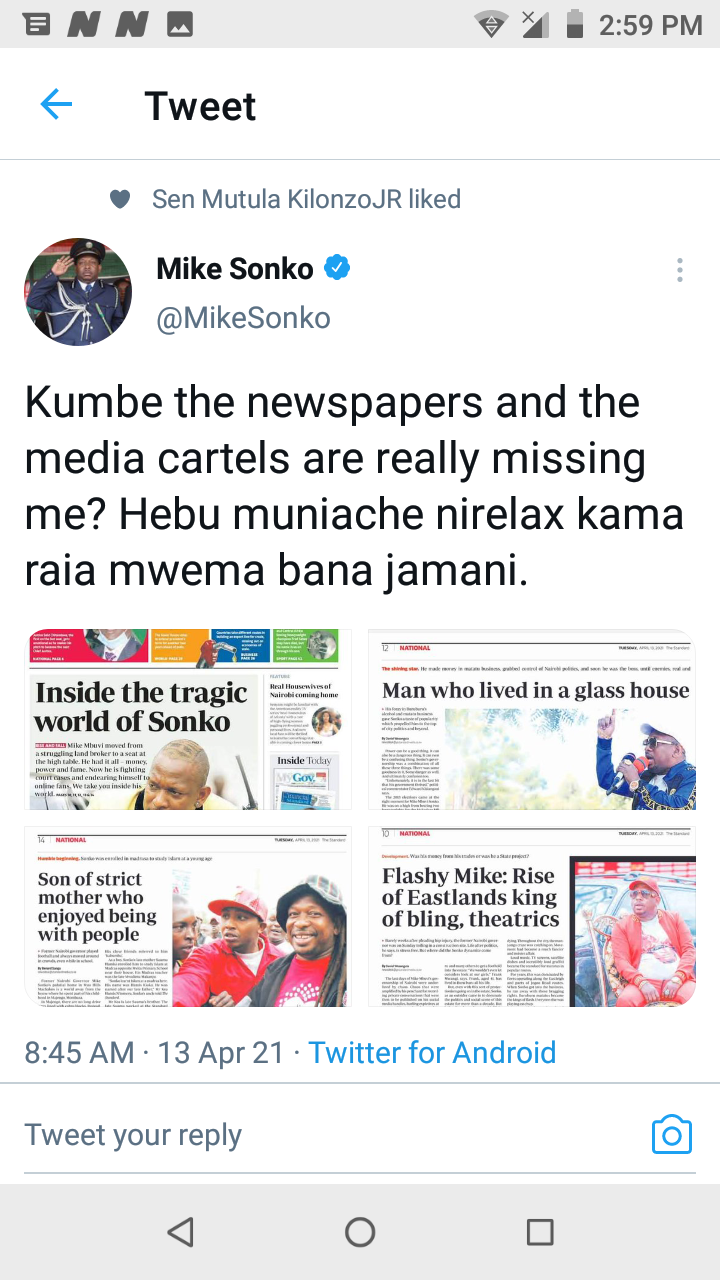Screen dimensions: 720x1280
Task: Tap the heart icon beside liked notice
Action: [x=120, y=199]
